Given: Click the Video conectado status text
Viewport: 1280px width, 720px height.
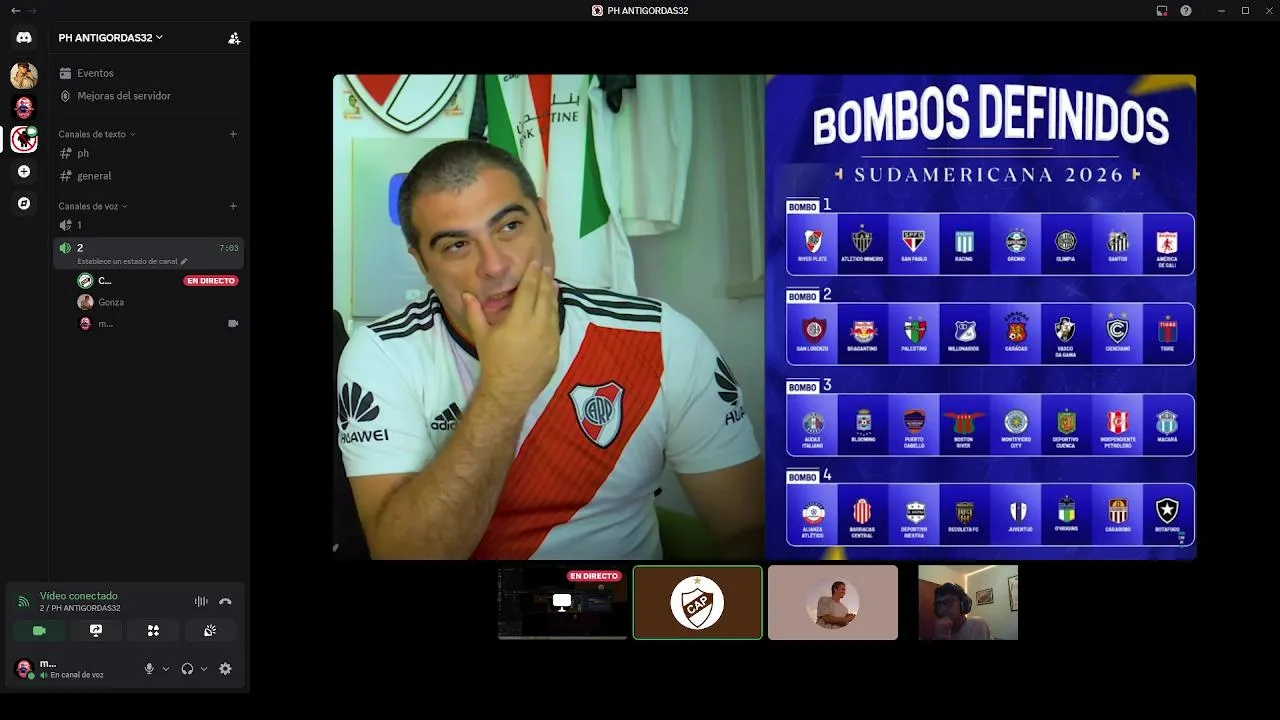Looking at the screenshot, I should click(79, 596).
